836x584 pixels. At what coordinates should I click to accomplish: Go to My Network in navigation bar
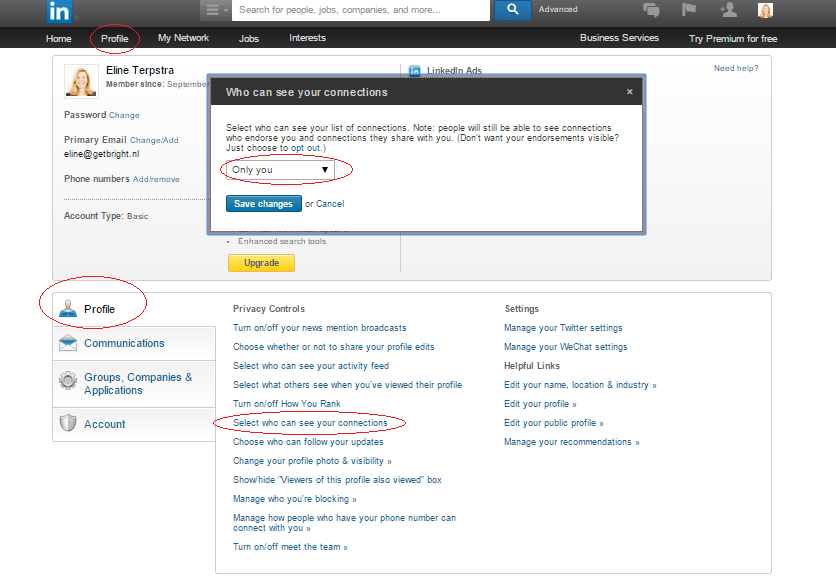[x=183, y=38]
